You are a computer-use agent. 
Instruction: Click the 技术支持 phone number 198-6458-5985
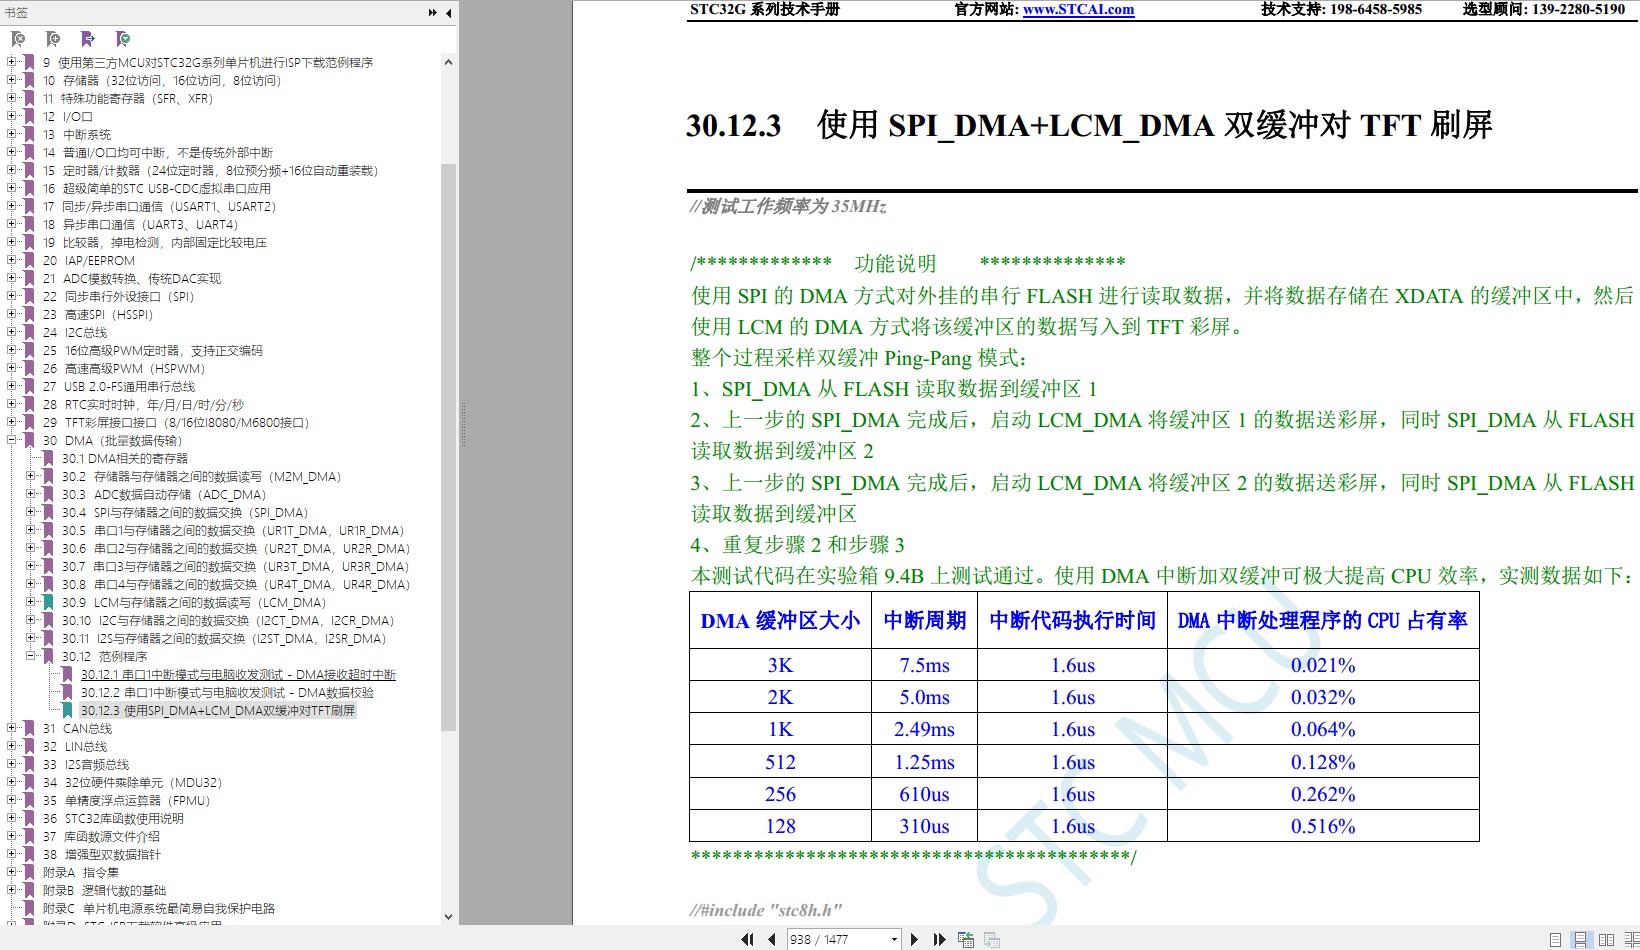click(x=1376, y=9)
